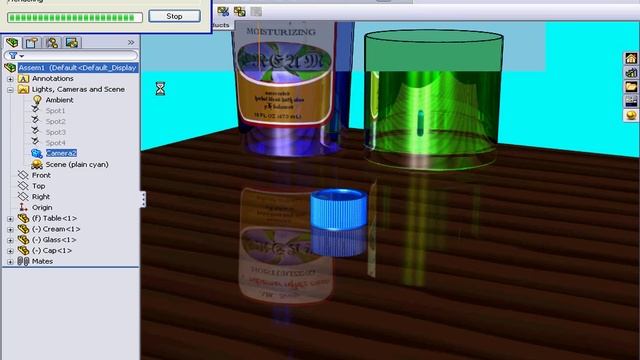Viewport: 640px width, 360px height.
Task: Click 'Scene (plain cyan)' text
Action: pyautogui.click(x=77, y=164)
